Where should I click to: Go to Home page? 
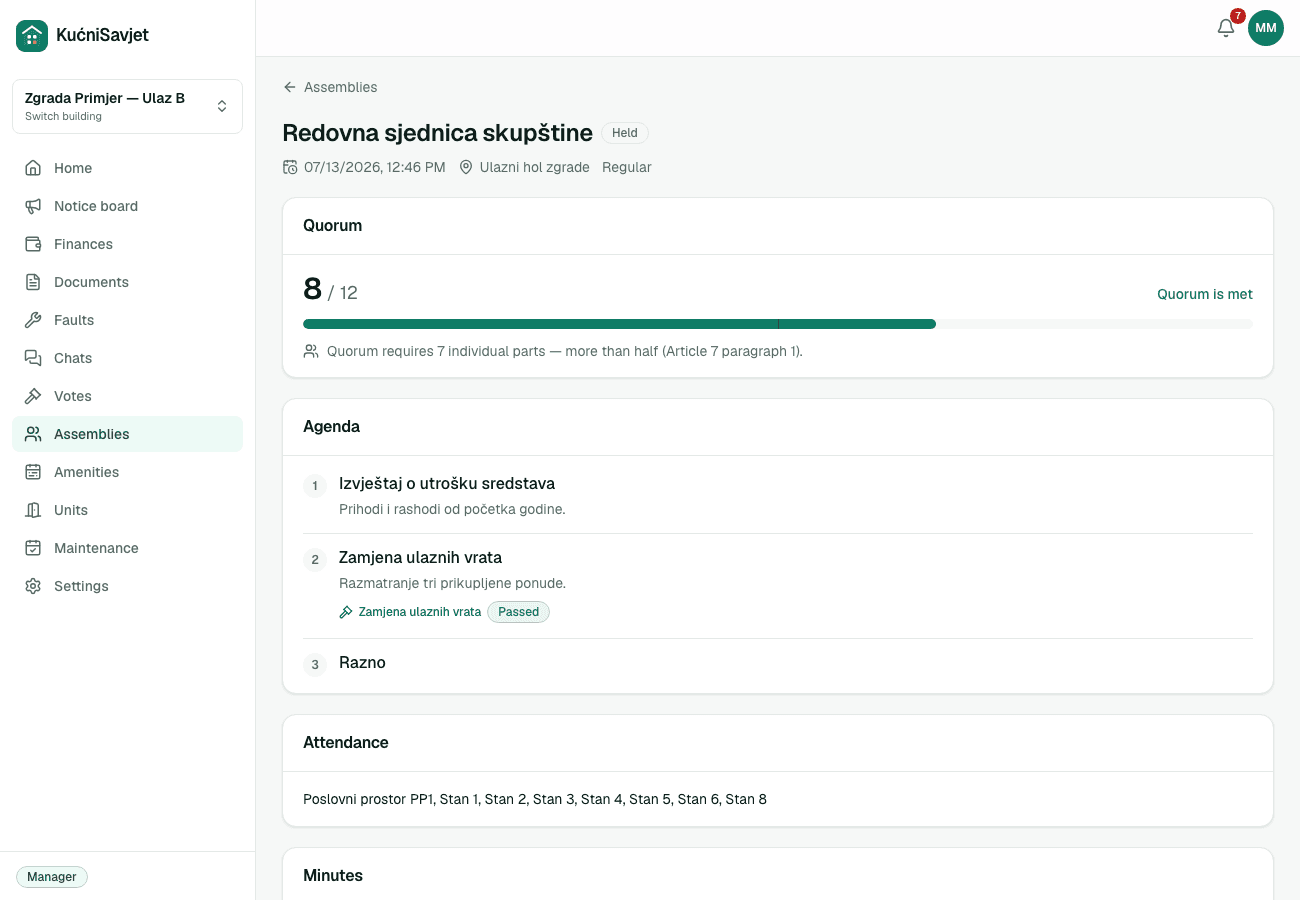(127, 168)
